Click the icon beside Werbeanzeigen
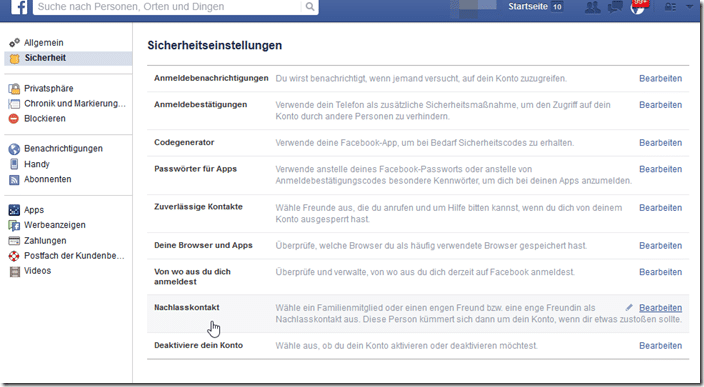 (x=14, y=225)
